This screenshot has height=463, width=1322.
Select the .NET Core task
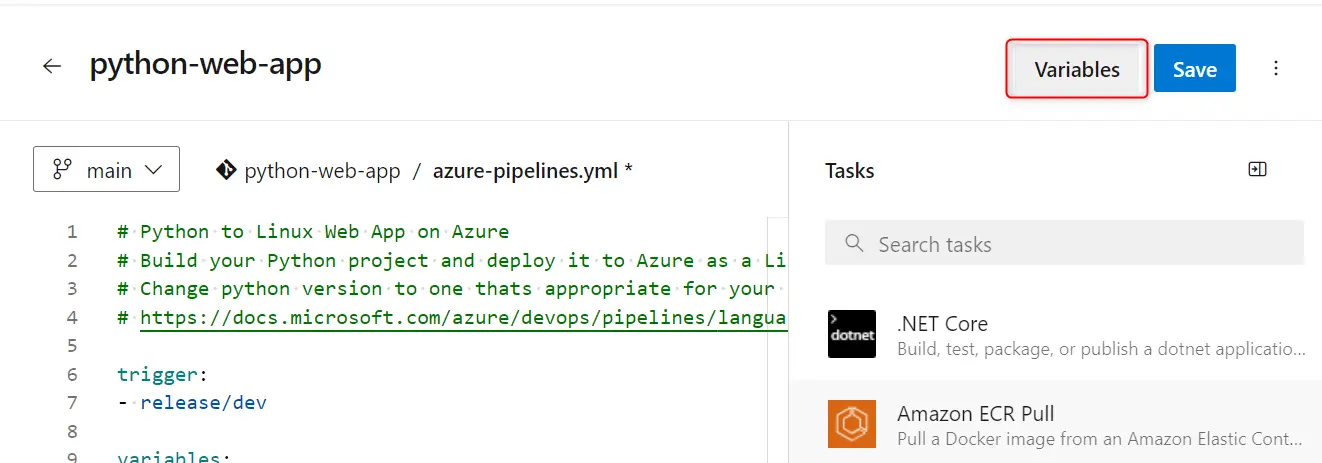1055,335
